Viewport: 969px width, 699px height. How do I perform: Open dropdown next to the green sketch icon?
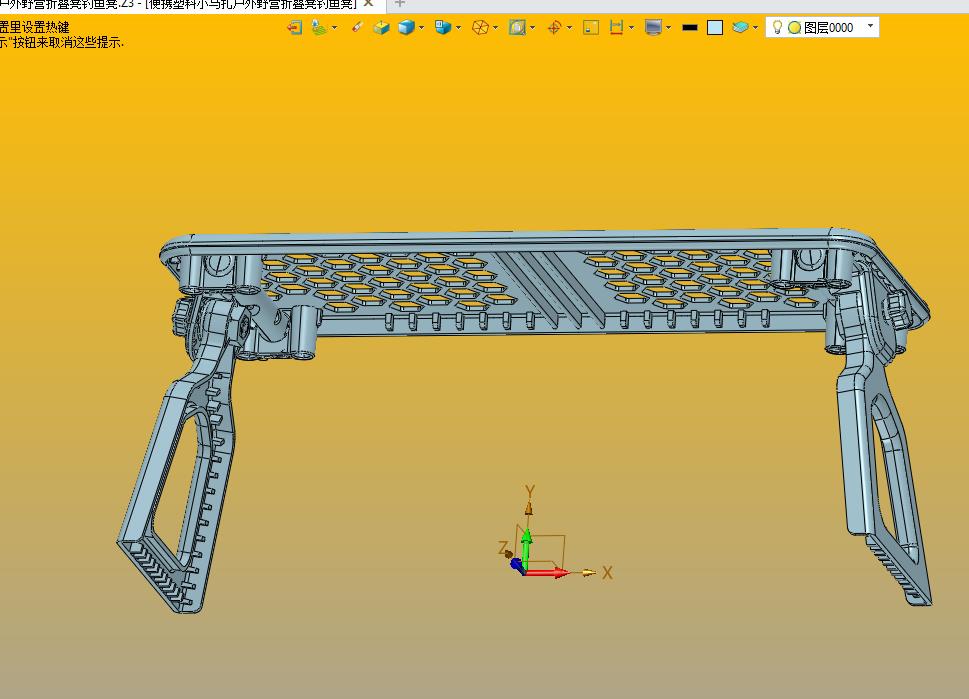click(x=334, y=27)
